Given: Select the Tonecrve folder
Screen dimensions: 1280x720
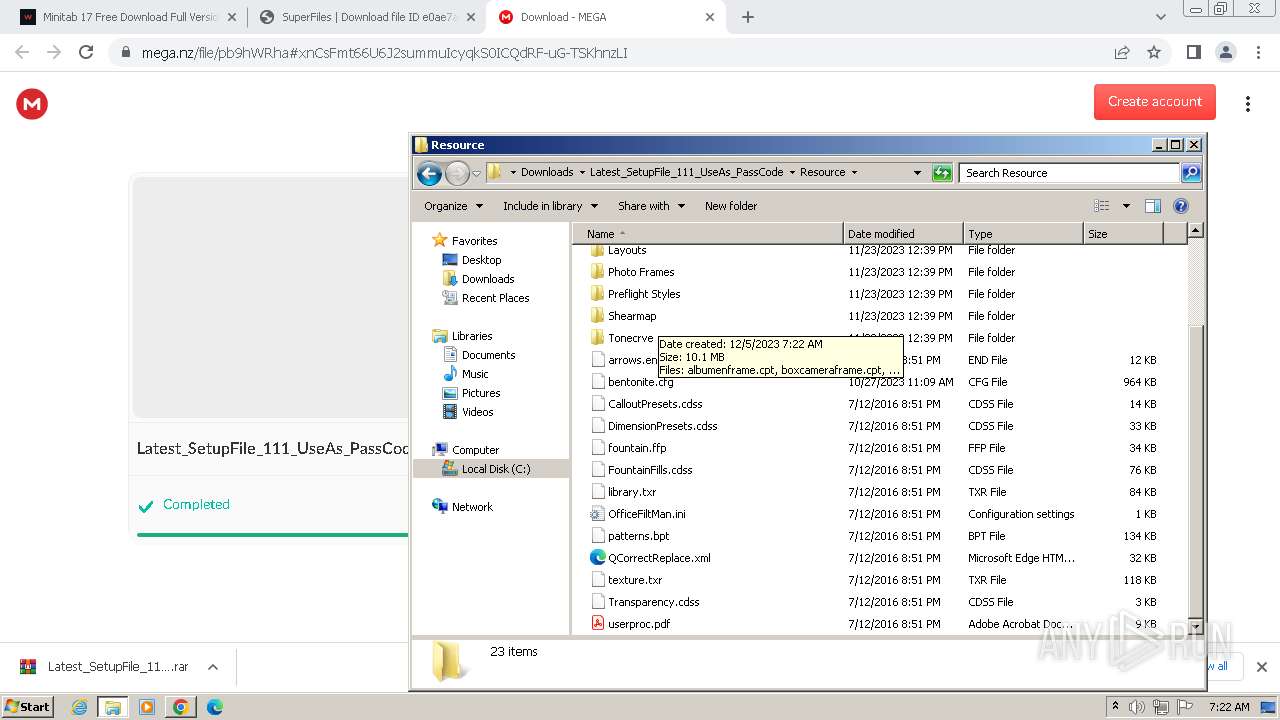Looking at the screenshot, I should [630, 338].
